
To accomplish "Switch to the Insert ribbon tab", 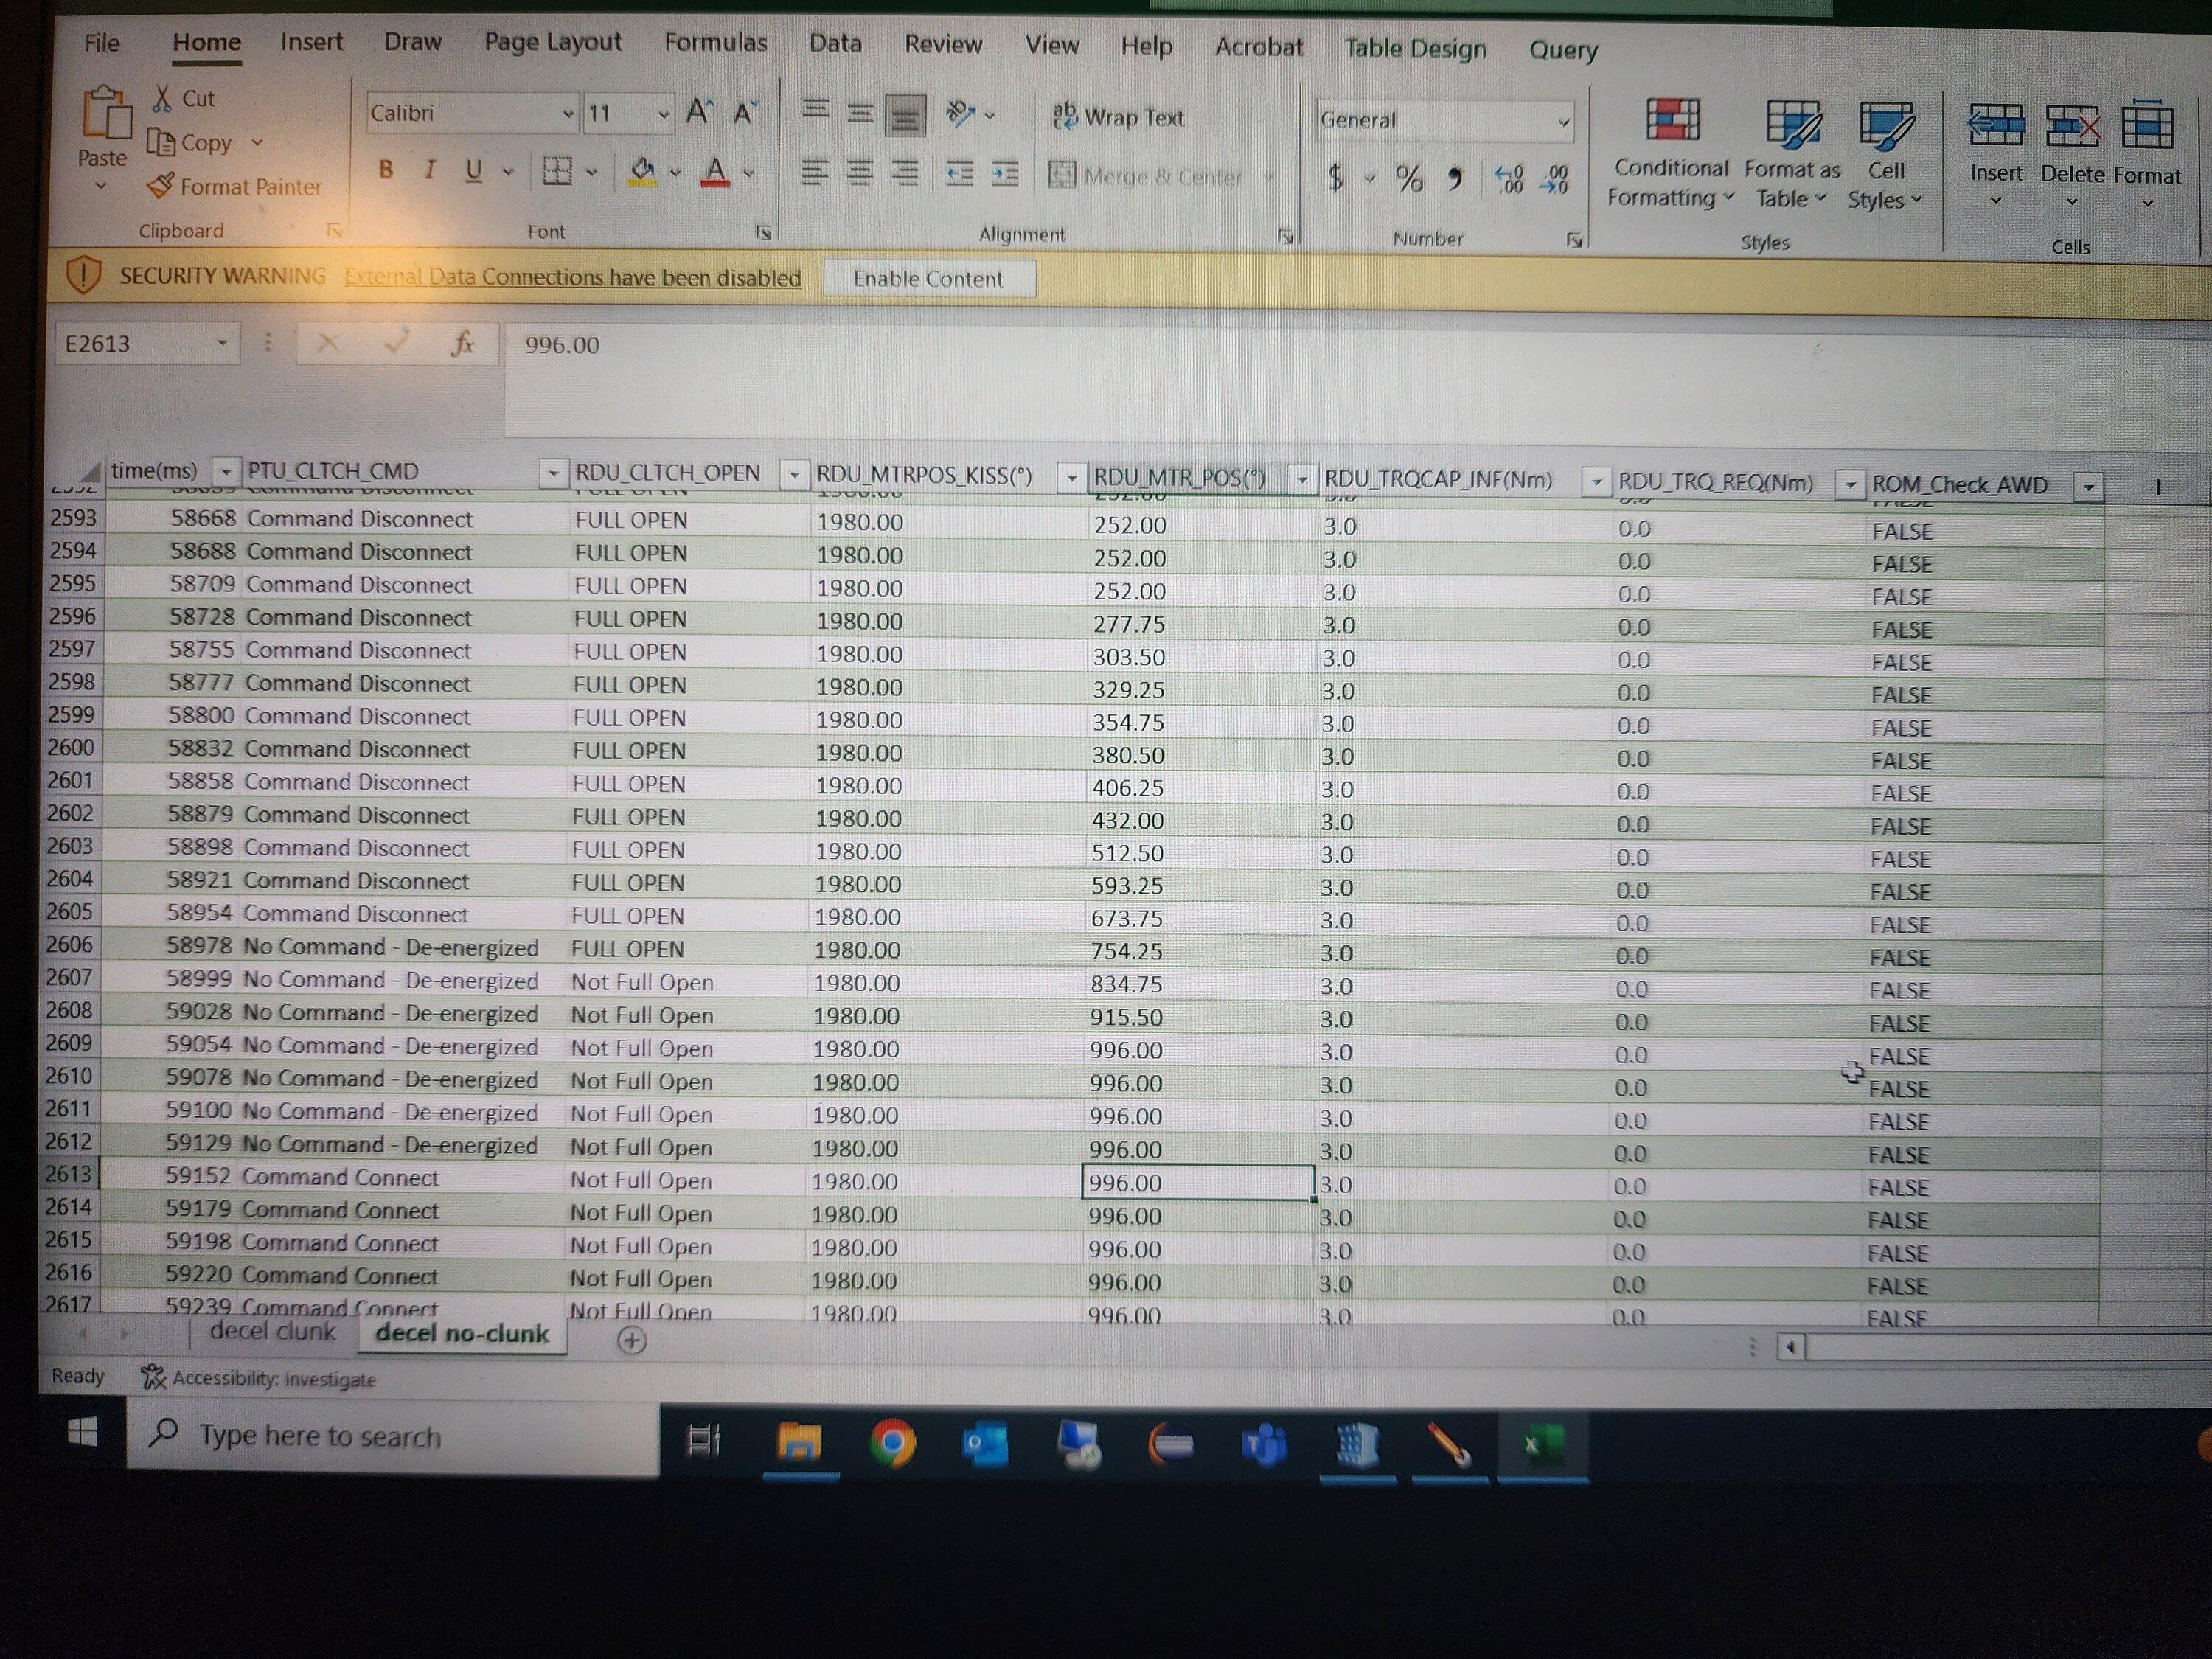I will pos(311,42).
